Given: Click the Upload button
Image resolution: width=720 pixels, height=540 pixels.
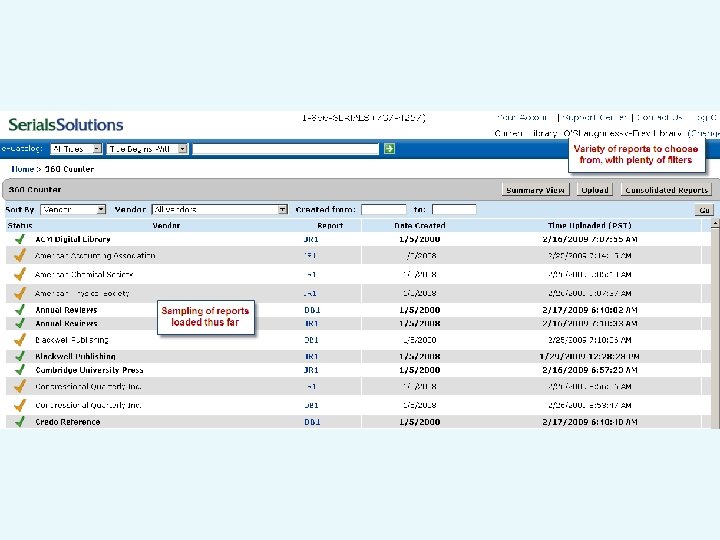Looking at the screenshot, I should tap(595, 190).
